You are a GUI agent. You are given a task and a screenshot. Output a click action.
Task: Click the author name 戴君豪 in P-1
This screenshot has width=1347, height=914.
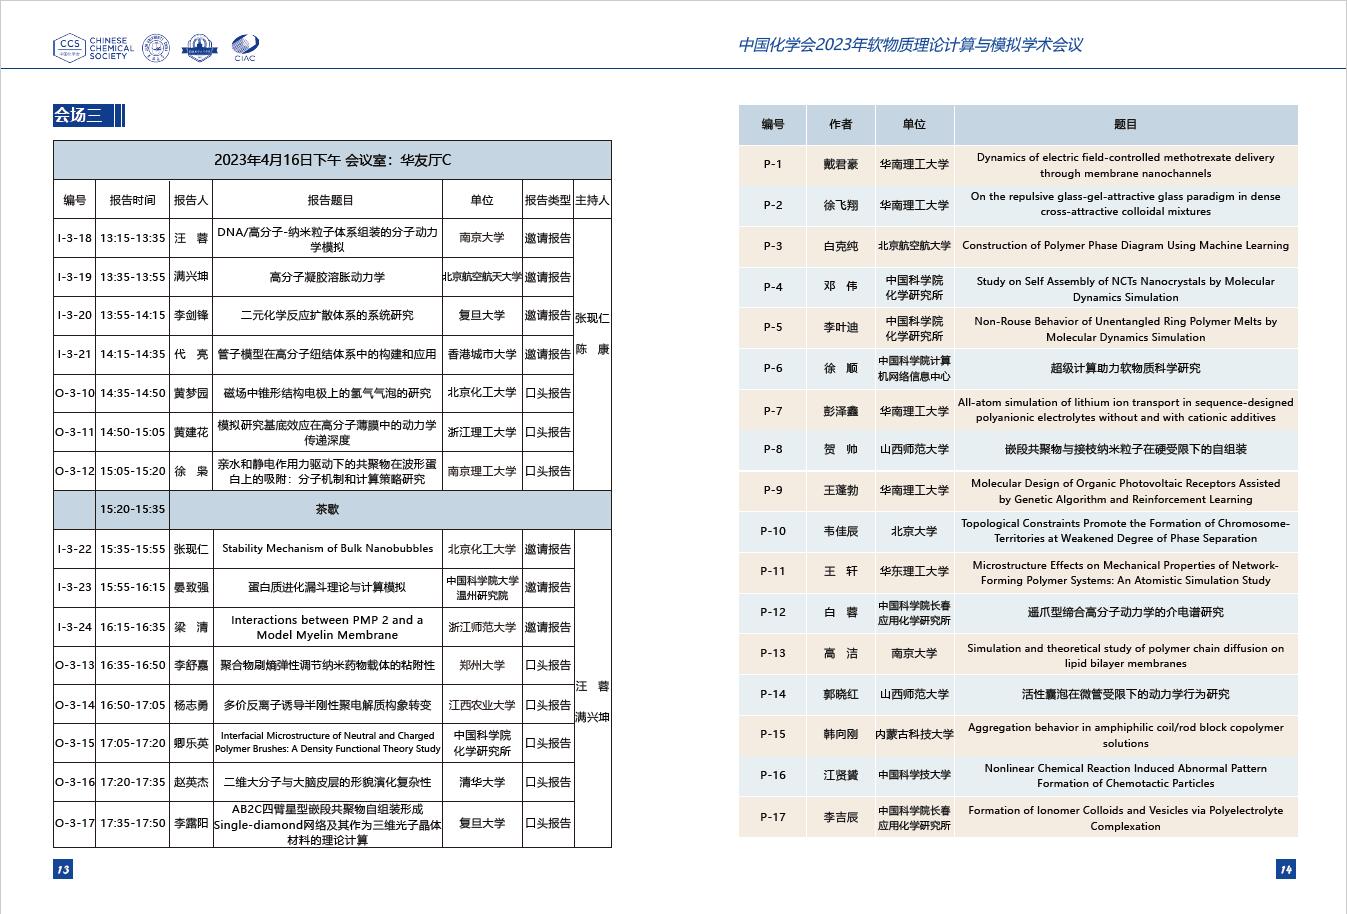(840, 165)
